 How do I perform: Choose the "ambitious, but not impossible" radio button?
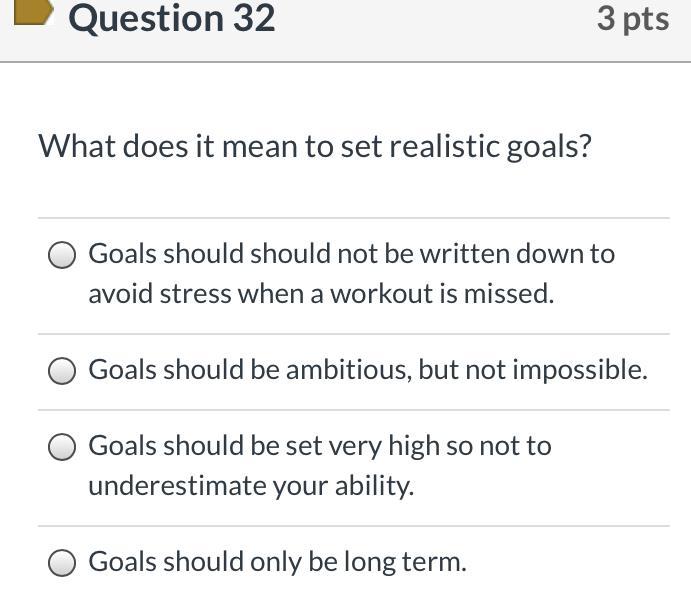click(x=63, y=372)
